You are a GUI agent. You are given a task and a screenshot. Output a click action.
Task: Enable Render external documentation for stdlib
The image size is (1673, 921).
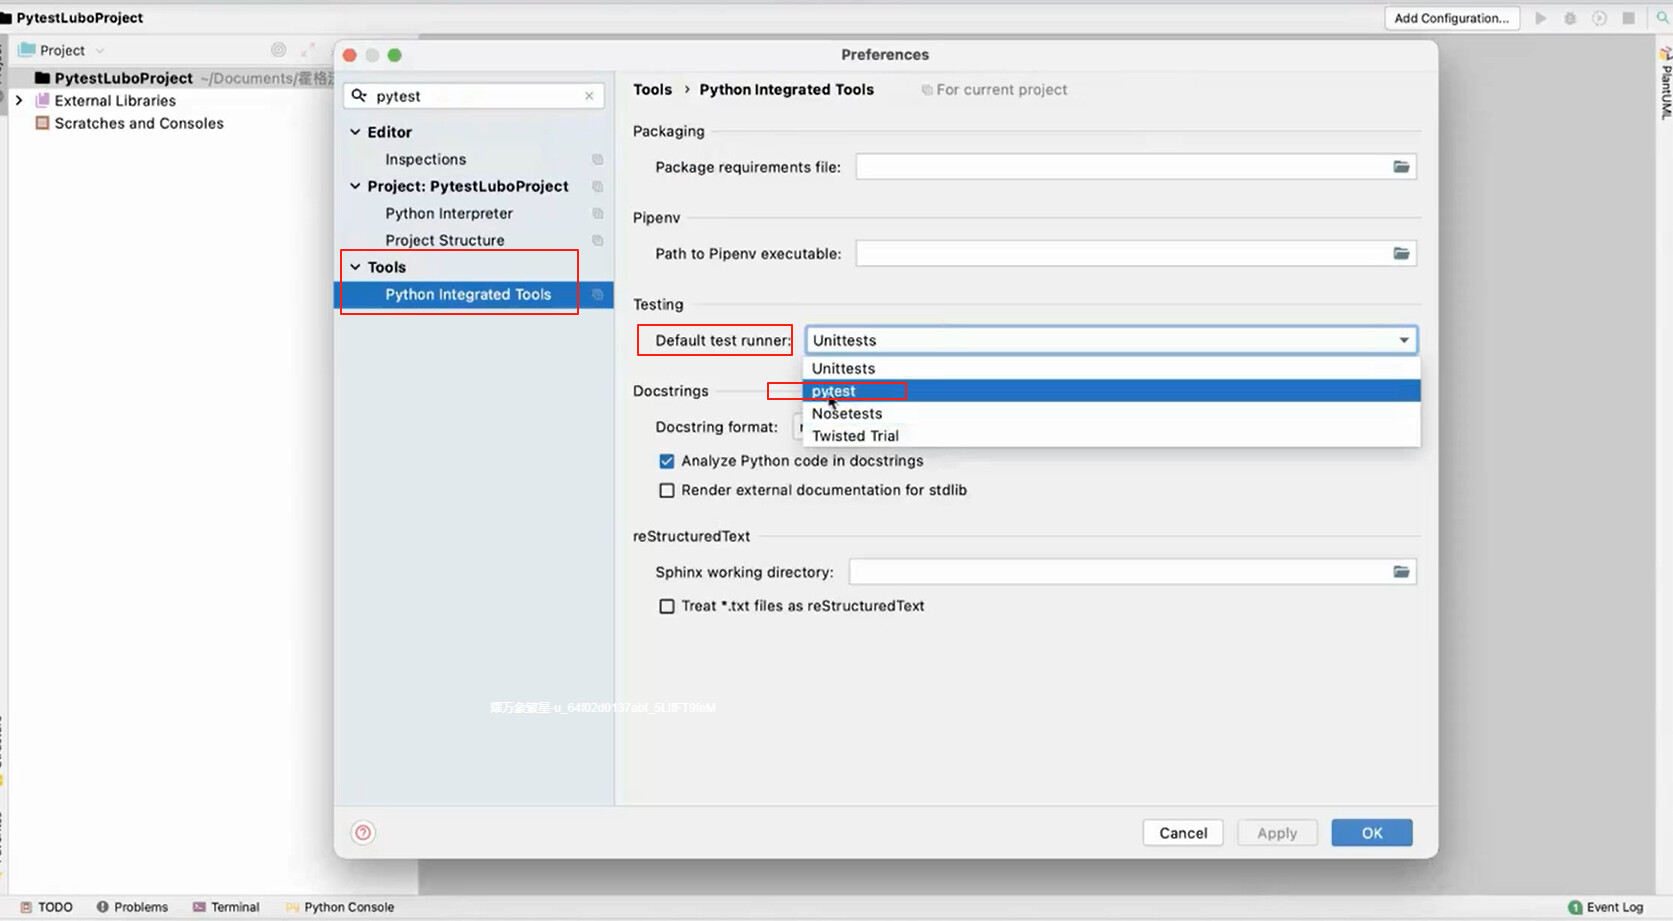point(667,490)
